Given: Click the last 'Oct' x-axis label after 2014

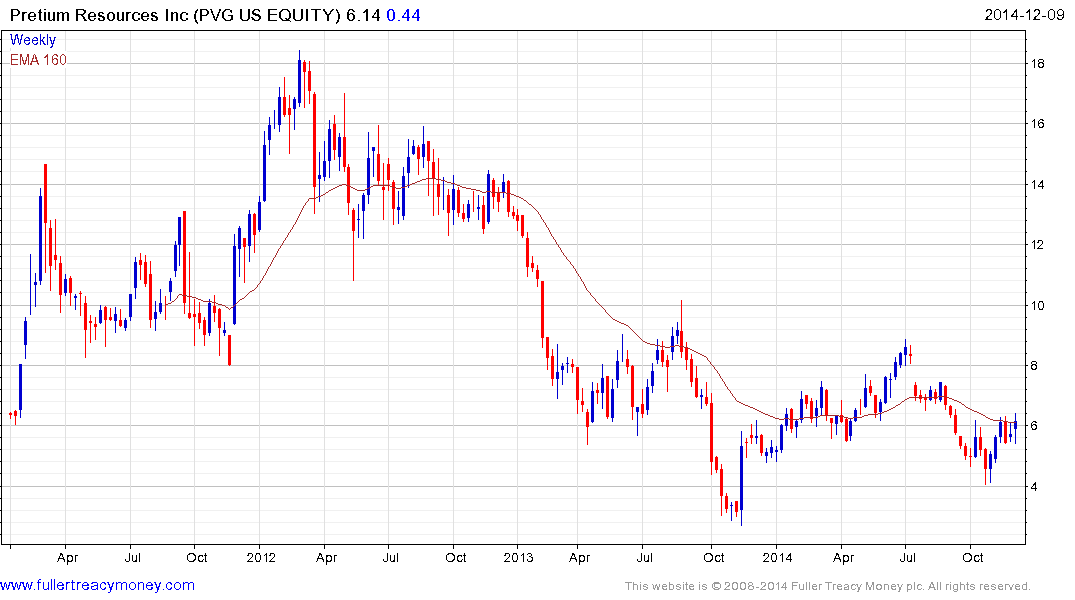Looking at the screenshot, I should click(x=973, y=557).
